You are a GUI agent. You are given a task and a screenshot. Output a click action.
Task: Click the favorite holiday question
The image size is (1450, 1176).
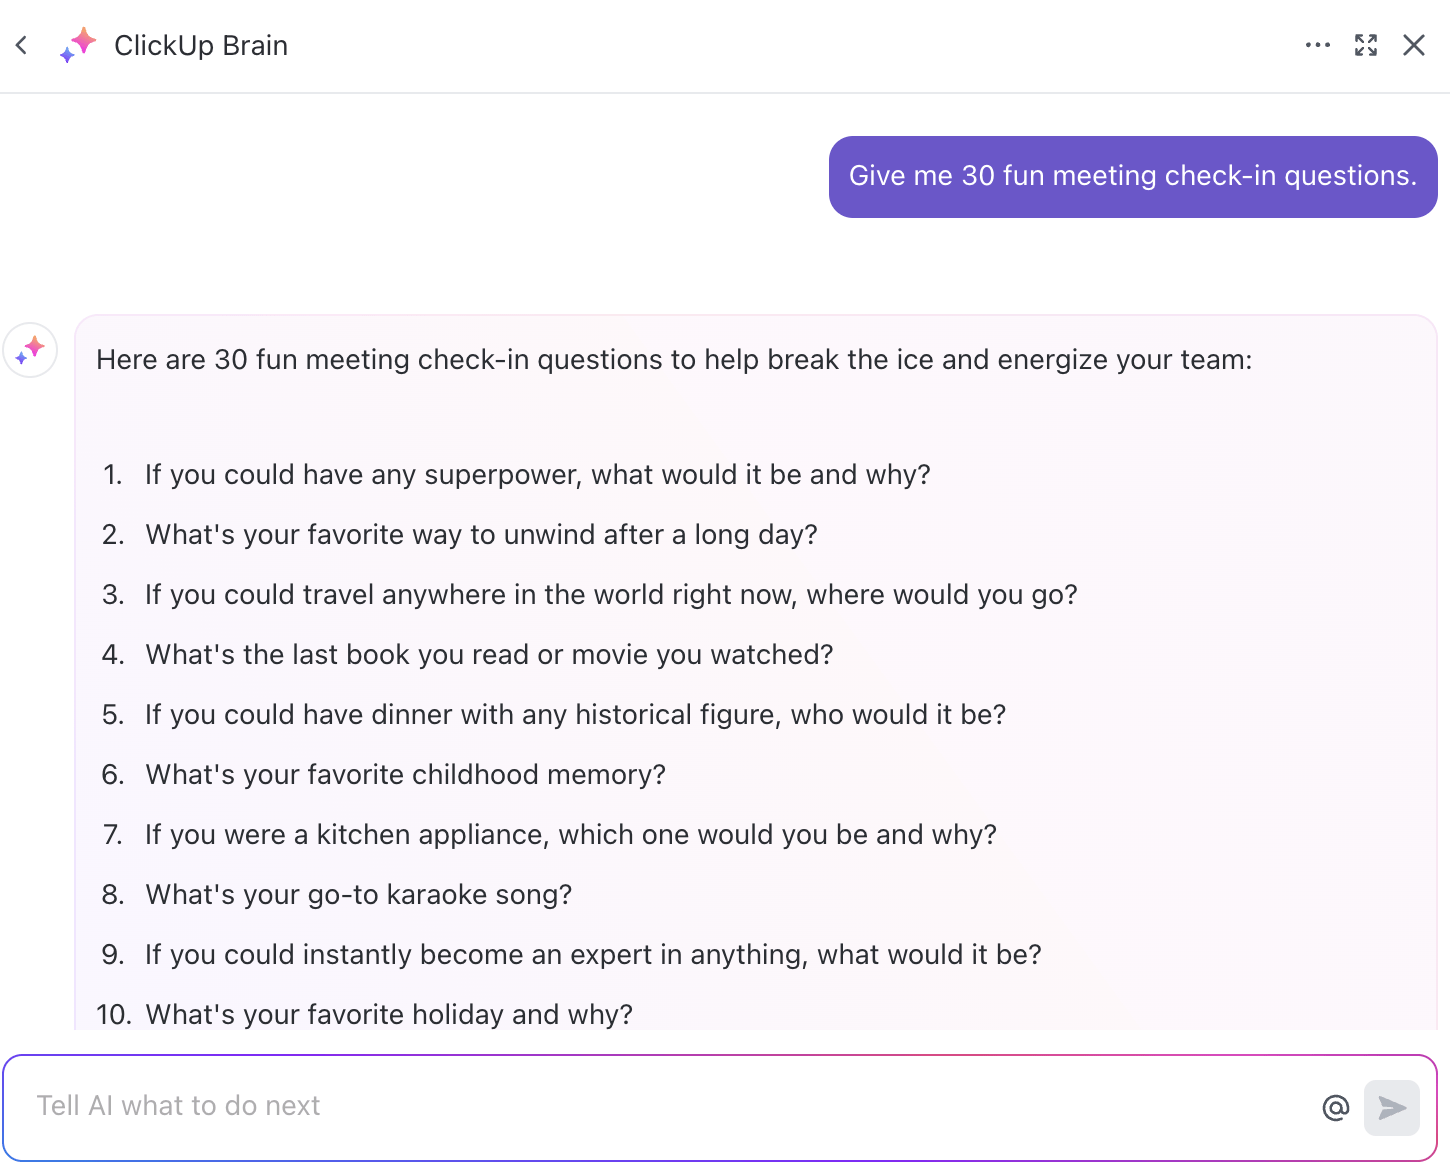coord(388,1014)
